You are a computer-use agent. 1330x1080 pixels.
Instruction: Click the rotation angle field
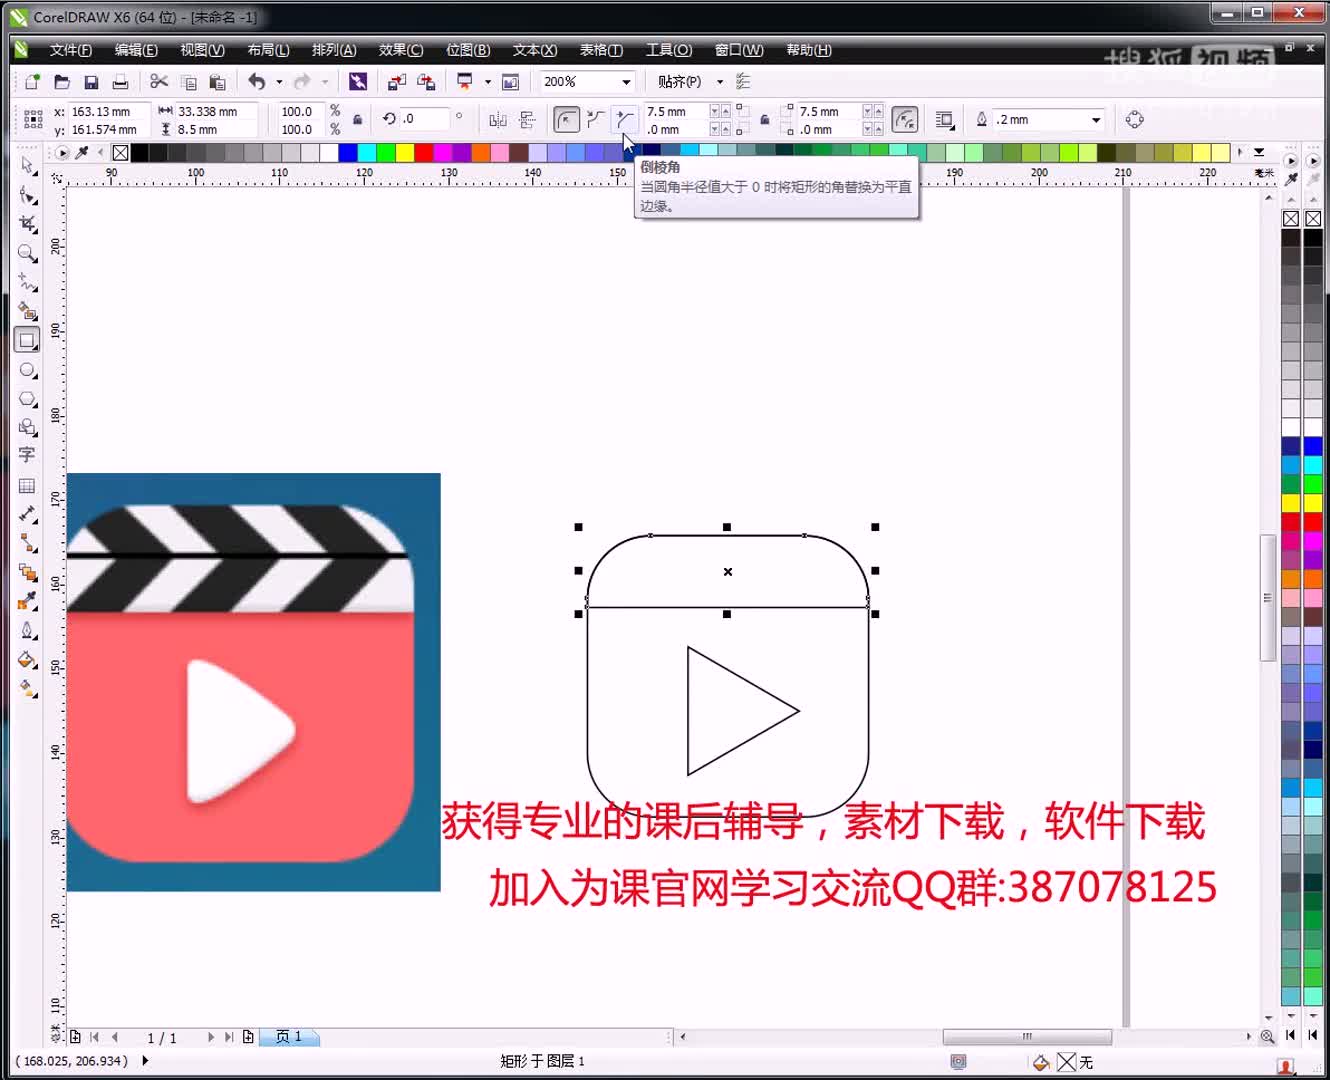pyautogui.click(x=423, y=119)
